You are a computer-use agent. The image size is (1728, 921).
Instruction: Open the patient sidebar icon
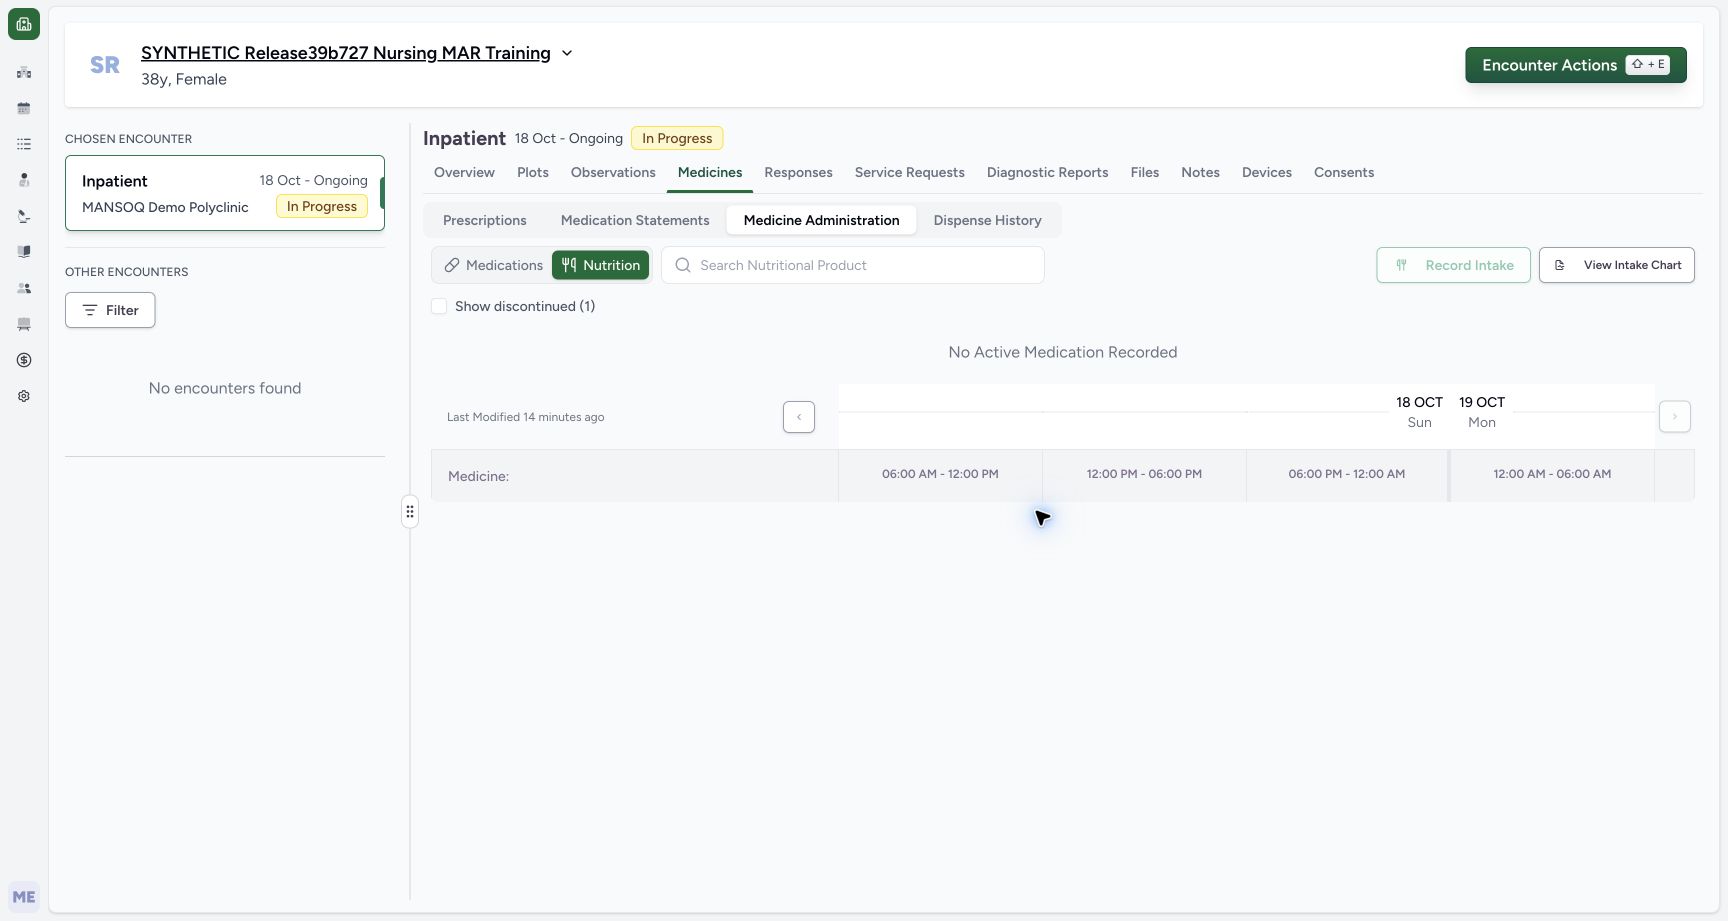(24, 180)
